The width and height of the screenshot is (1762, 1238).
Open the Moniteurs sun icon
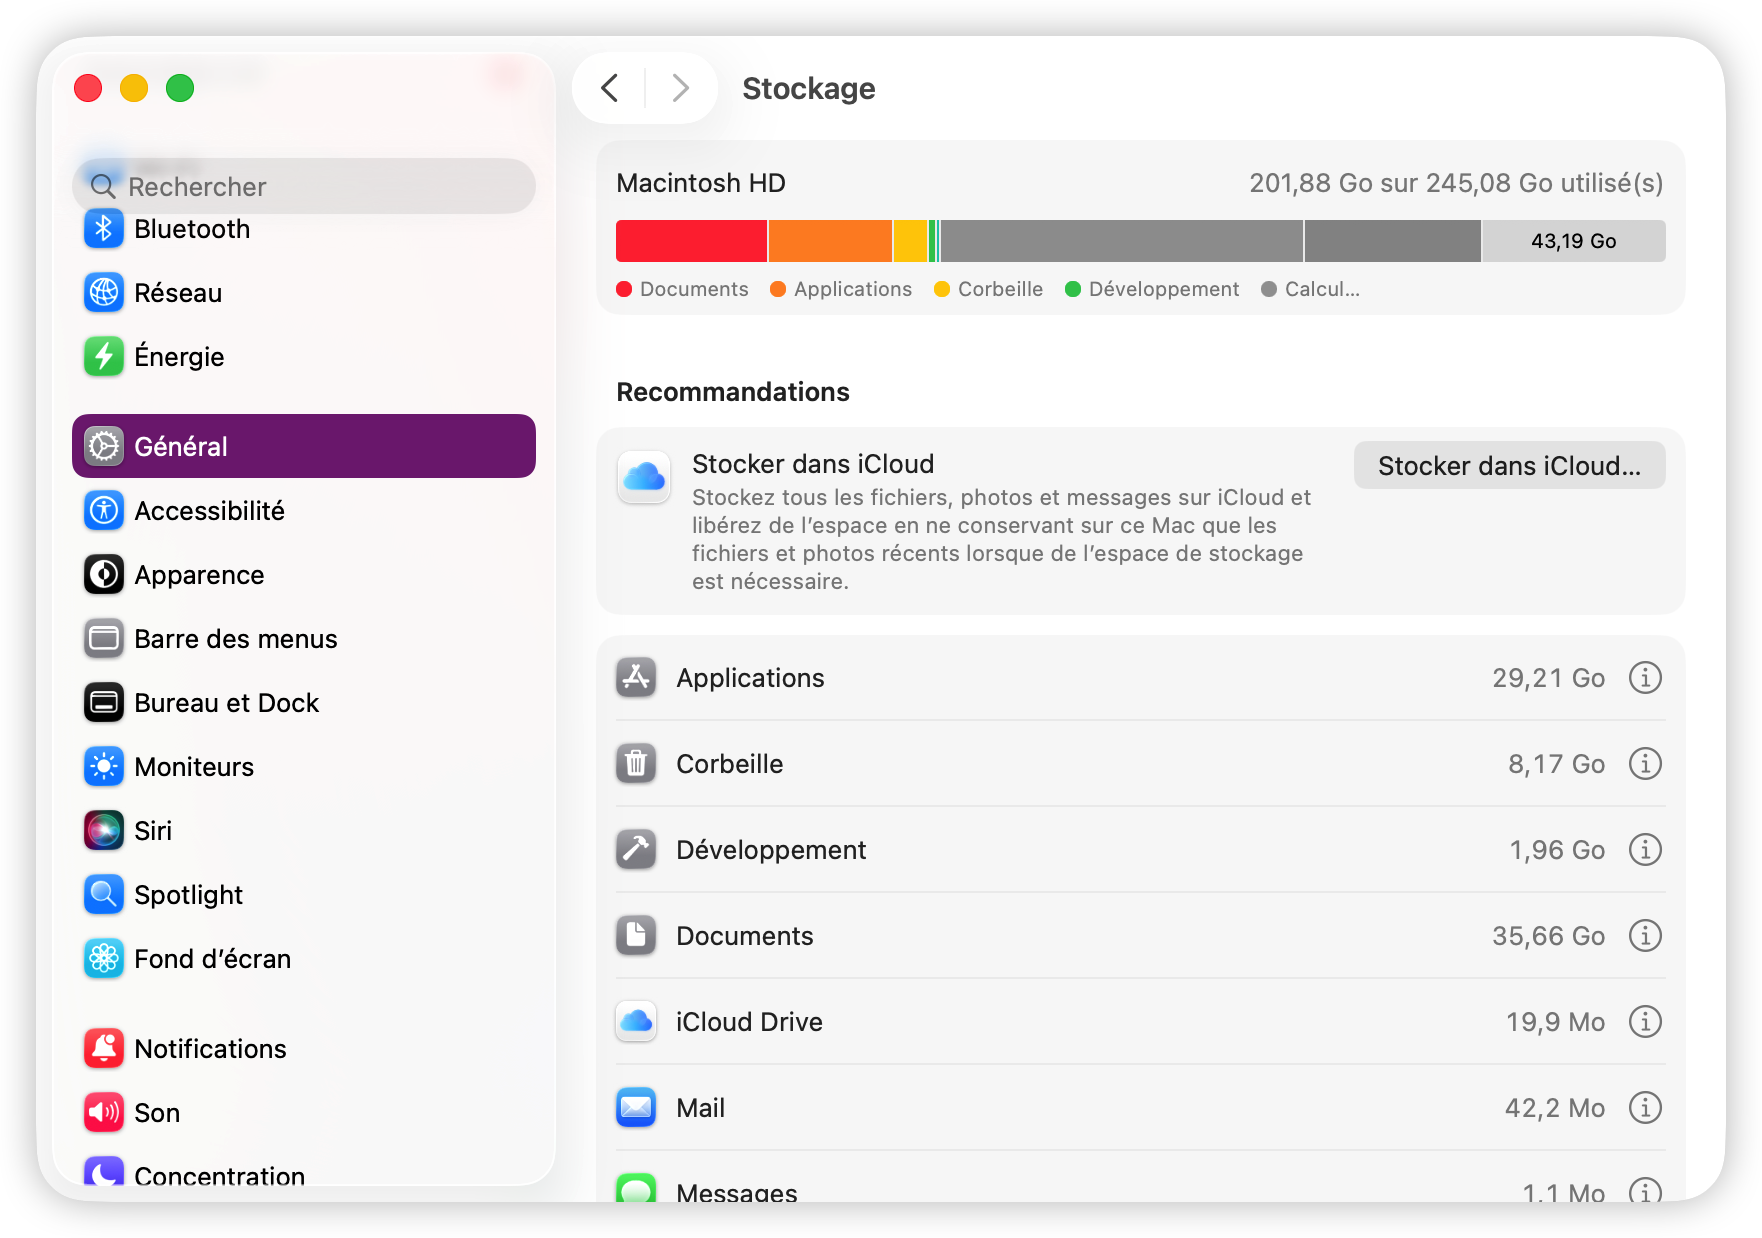104,767
